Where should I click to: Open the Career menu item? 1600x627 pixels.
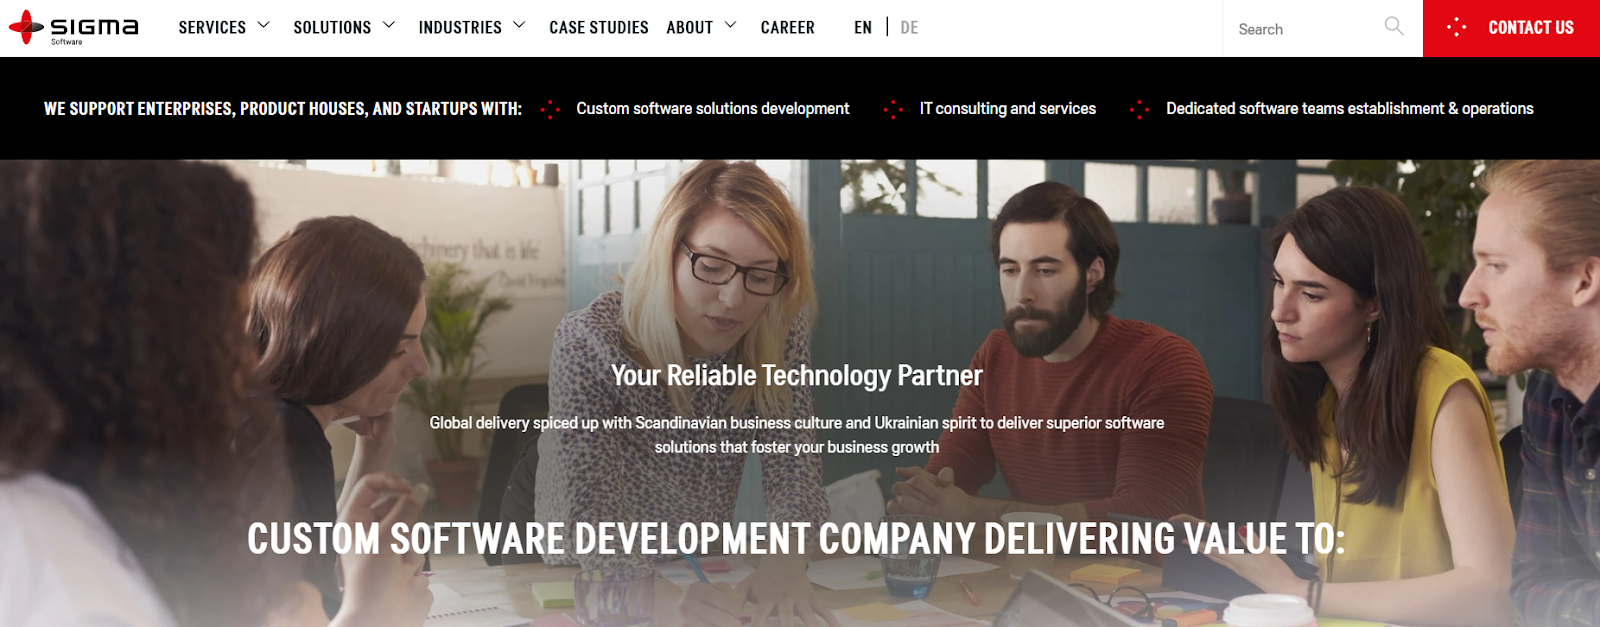[x=788, y=28]
